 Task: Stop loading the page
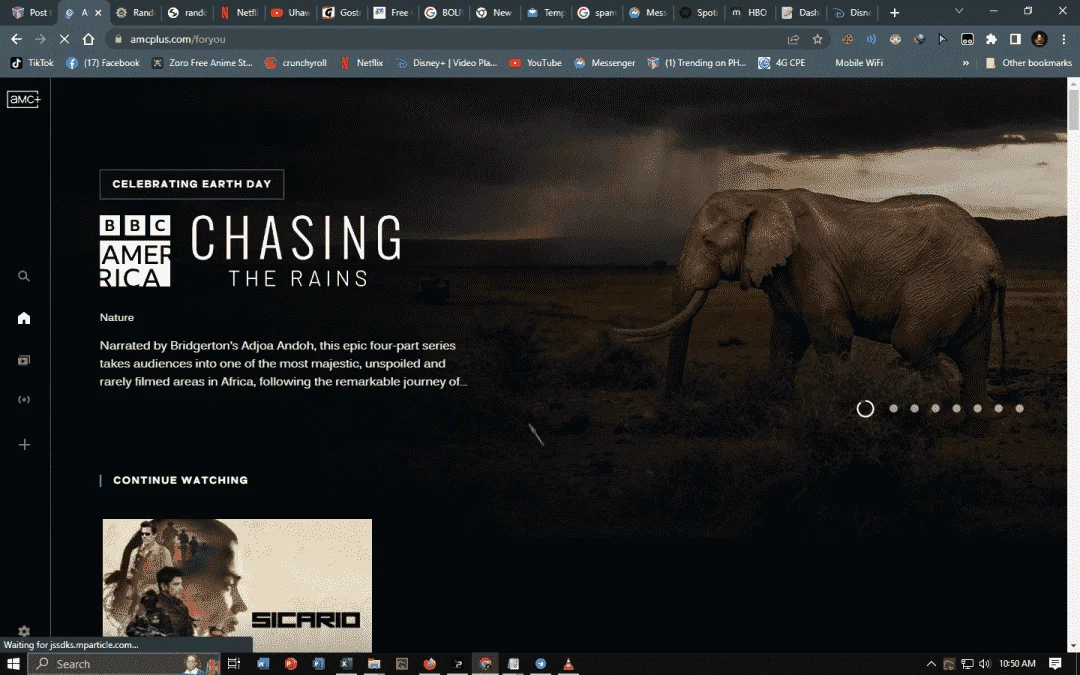tap(64, 39)
